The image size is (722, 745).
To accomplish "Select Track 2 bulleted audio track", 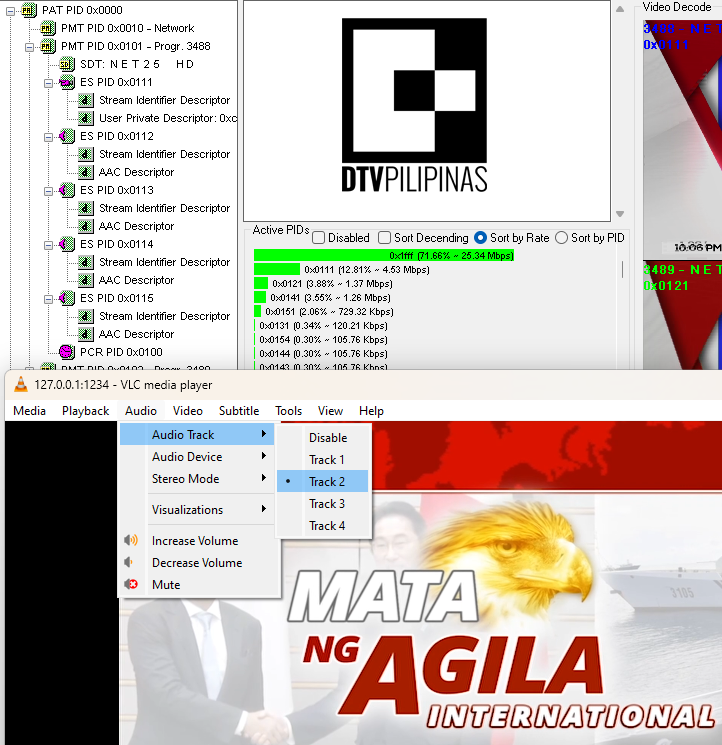I will 323,481.
